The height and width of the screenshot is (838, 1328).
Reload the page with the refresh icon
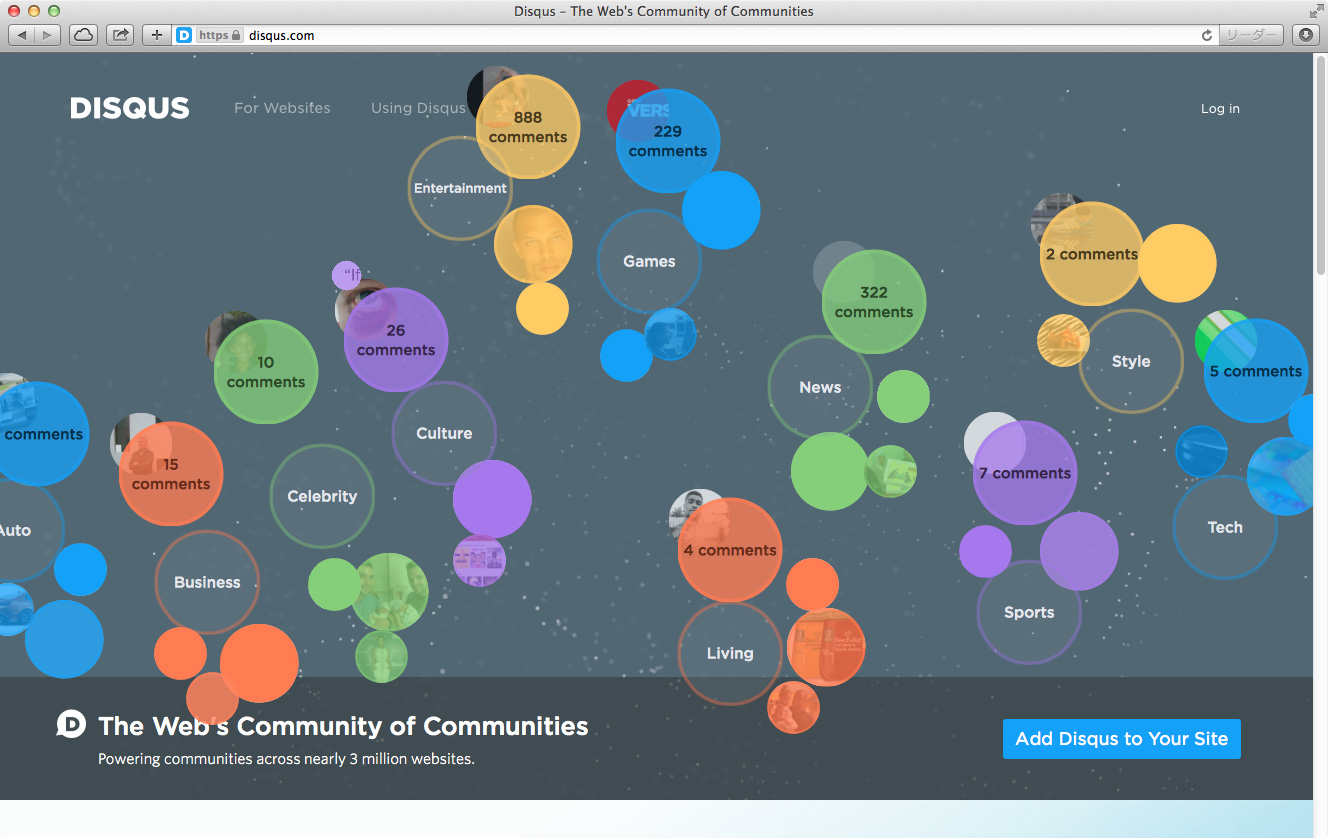[1207, 35]
